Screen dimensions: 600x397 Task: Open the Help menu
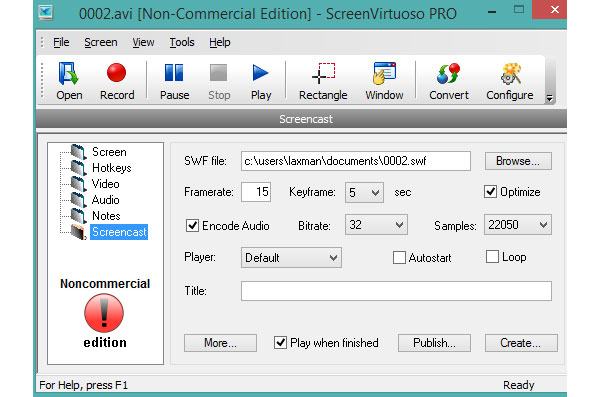click(220, 42)
